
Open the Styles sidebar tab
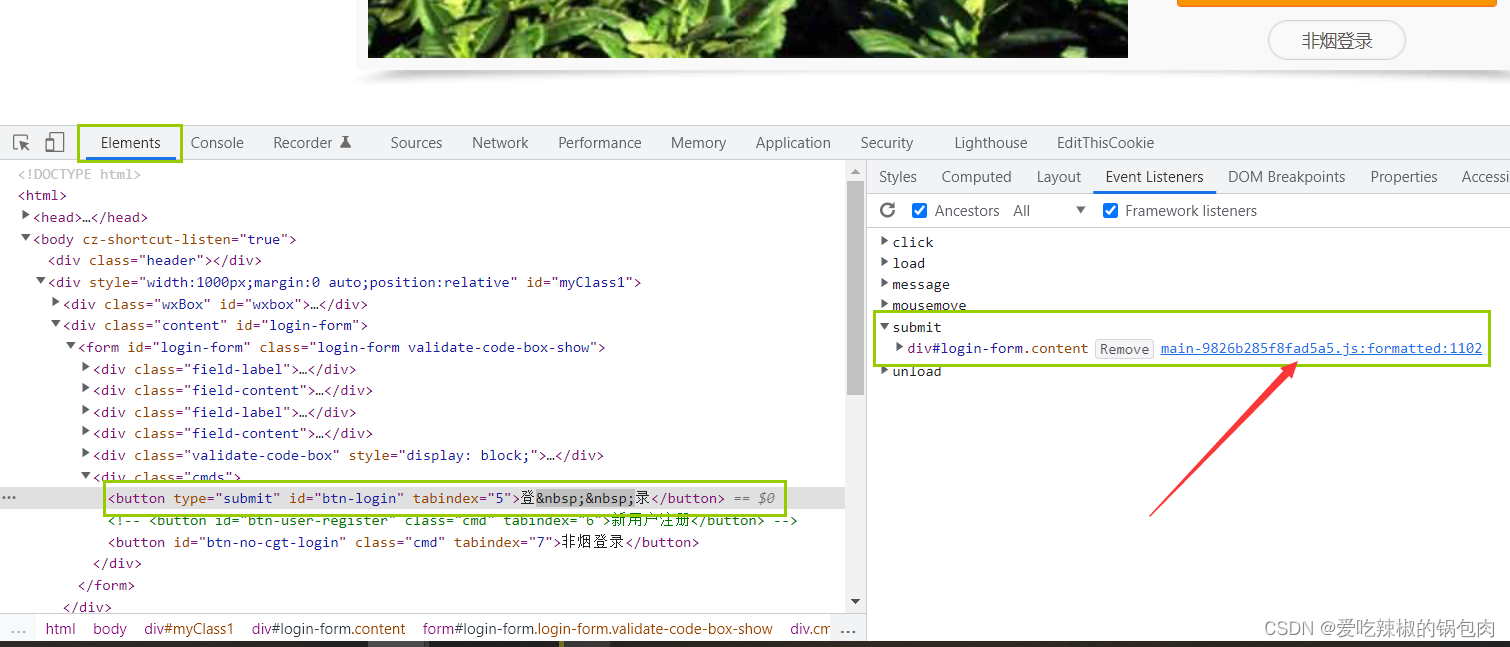897,177
